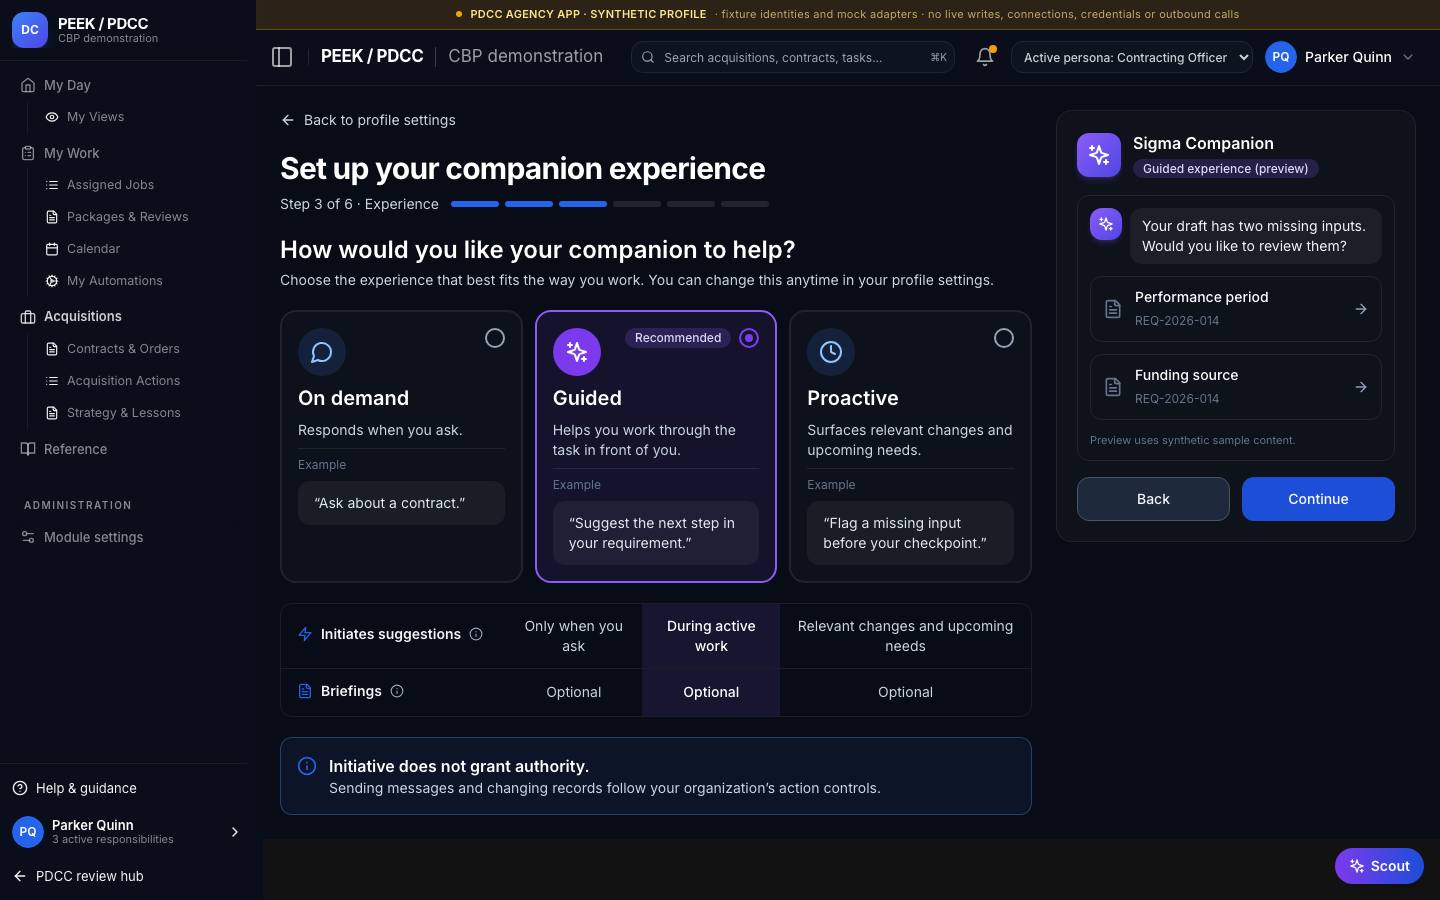The height and width of the screenshot is (900, 1440).
Task: Click the PQ avatar in header
Action: 1281,57
